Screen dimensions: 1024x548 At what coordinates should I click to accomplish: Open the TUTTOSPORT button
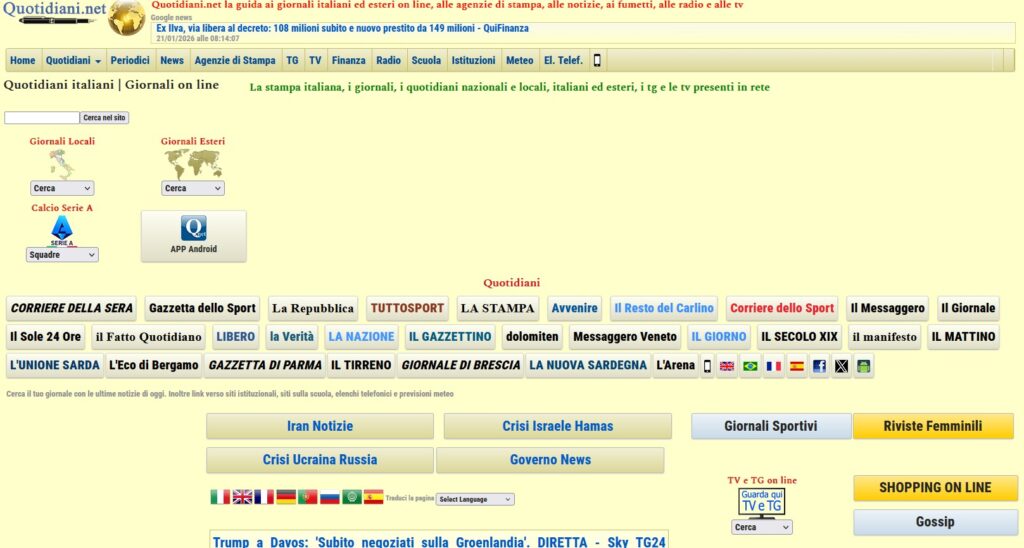(x=408, y=308)
